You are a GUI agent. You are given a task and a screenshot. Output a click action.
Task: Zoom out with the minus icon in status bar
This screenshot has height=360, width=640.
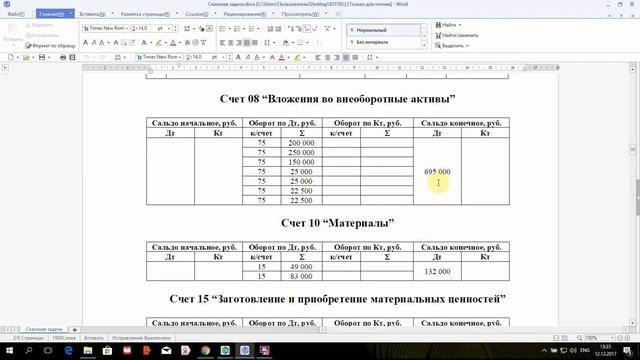click(x=620, y=338)
